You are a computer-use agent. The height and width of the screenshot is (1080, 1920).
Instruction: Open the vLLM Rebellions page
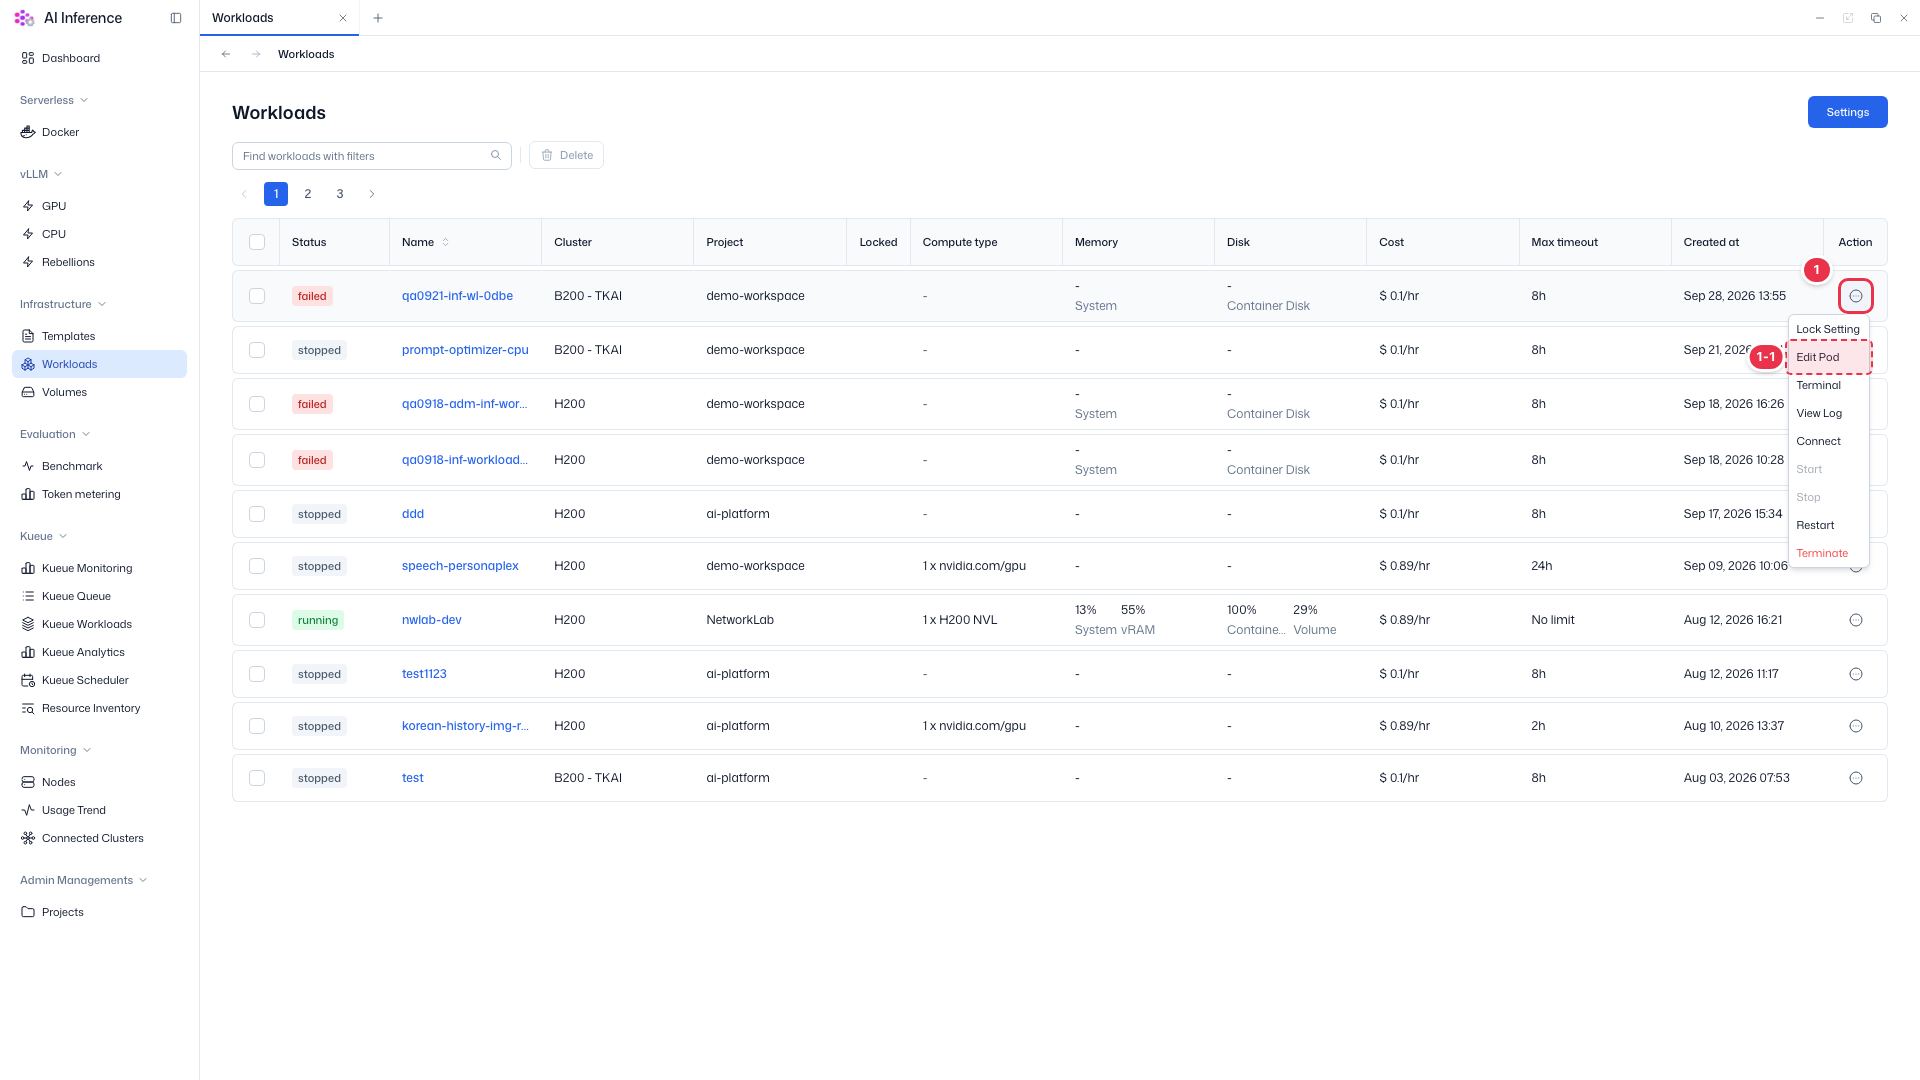[68, 262]
